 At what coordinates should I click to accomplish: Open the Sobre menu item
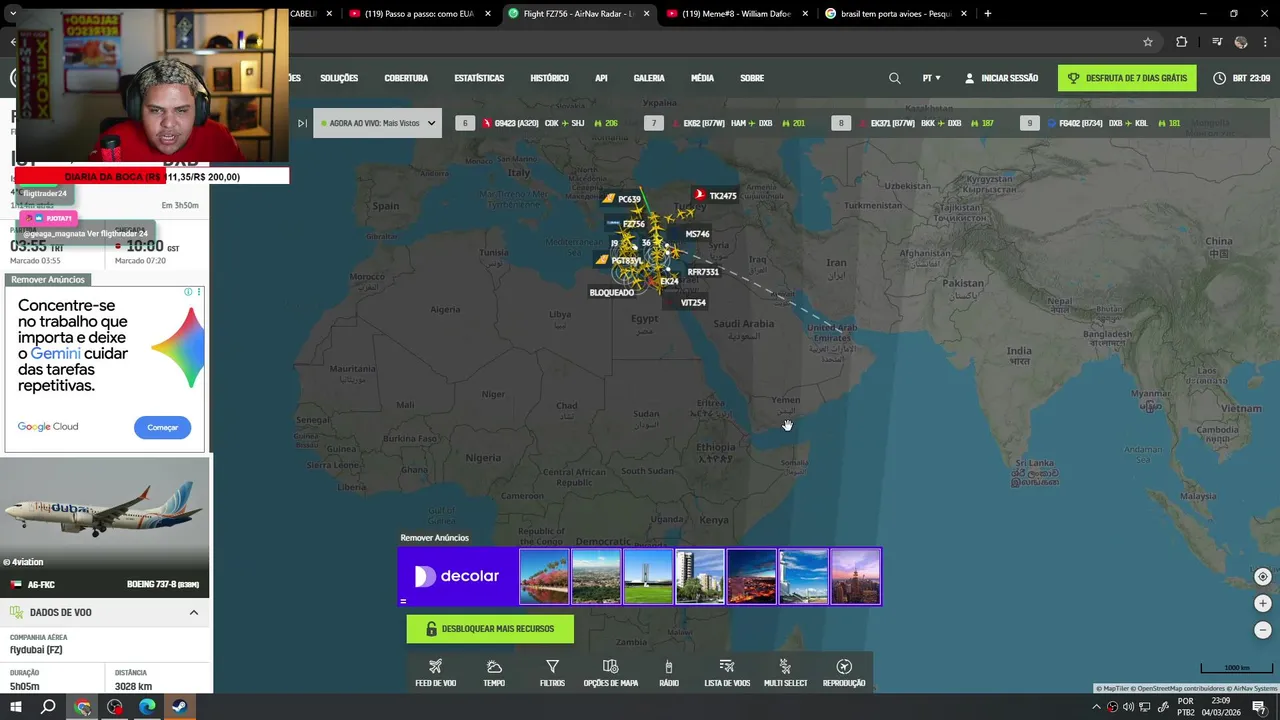pyautogui.click(x=752, y=78)
